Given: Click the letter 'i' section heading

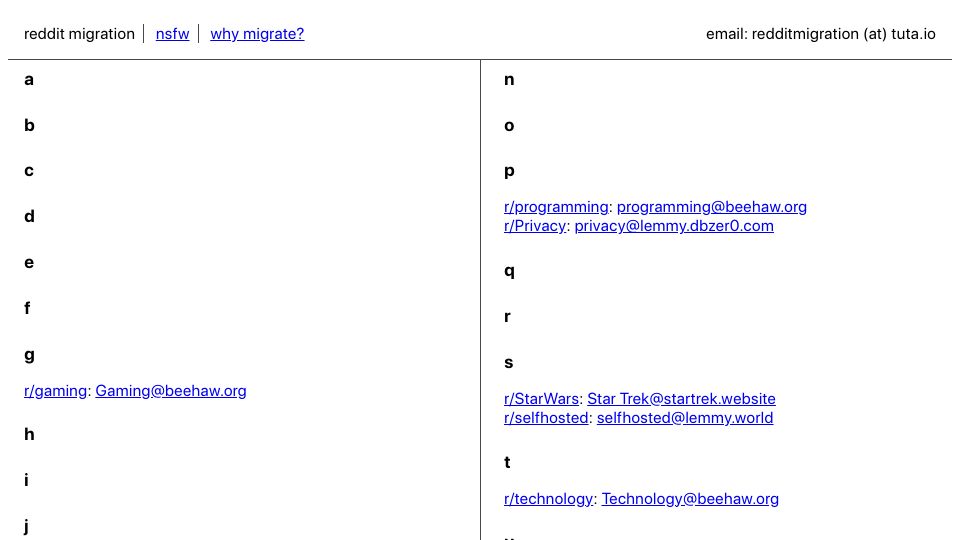Looking at the screenshot, I should [26, 480].
